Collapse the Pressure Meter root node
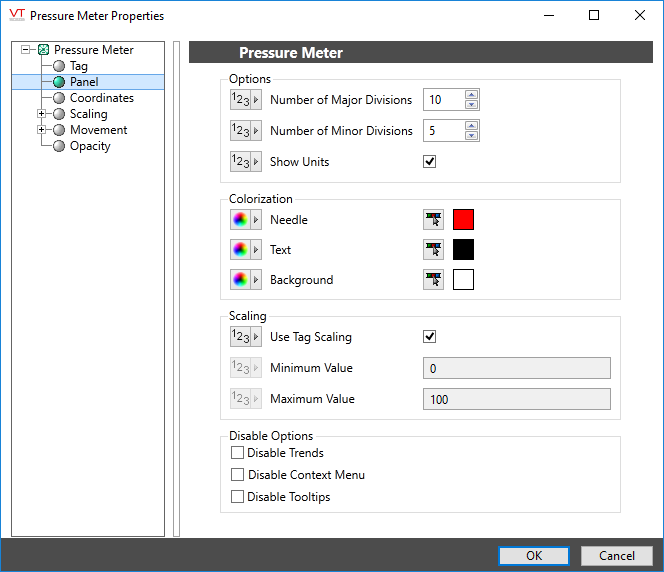The height and width of the screenshot is (572, 664). (x=25, y=50)
